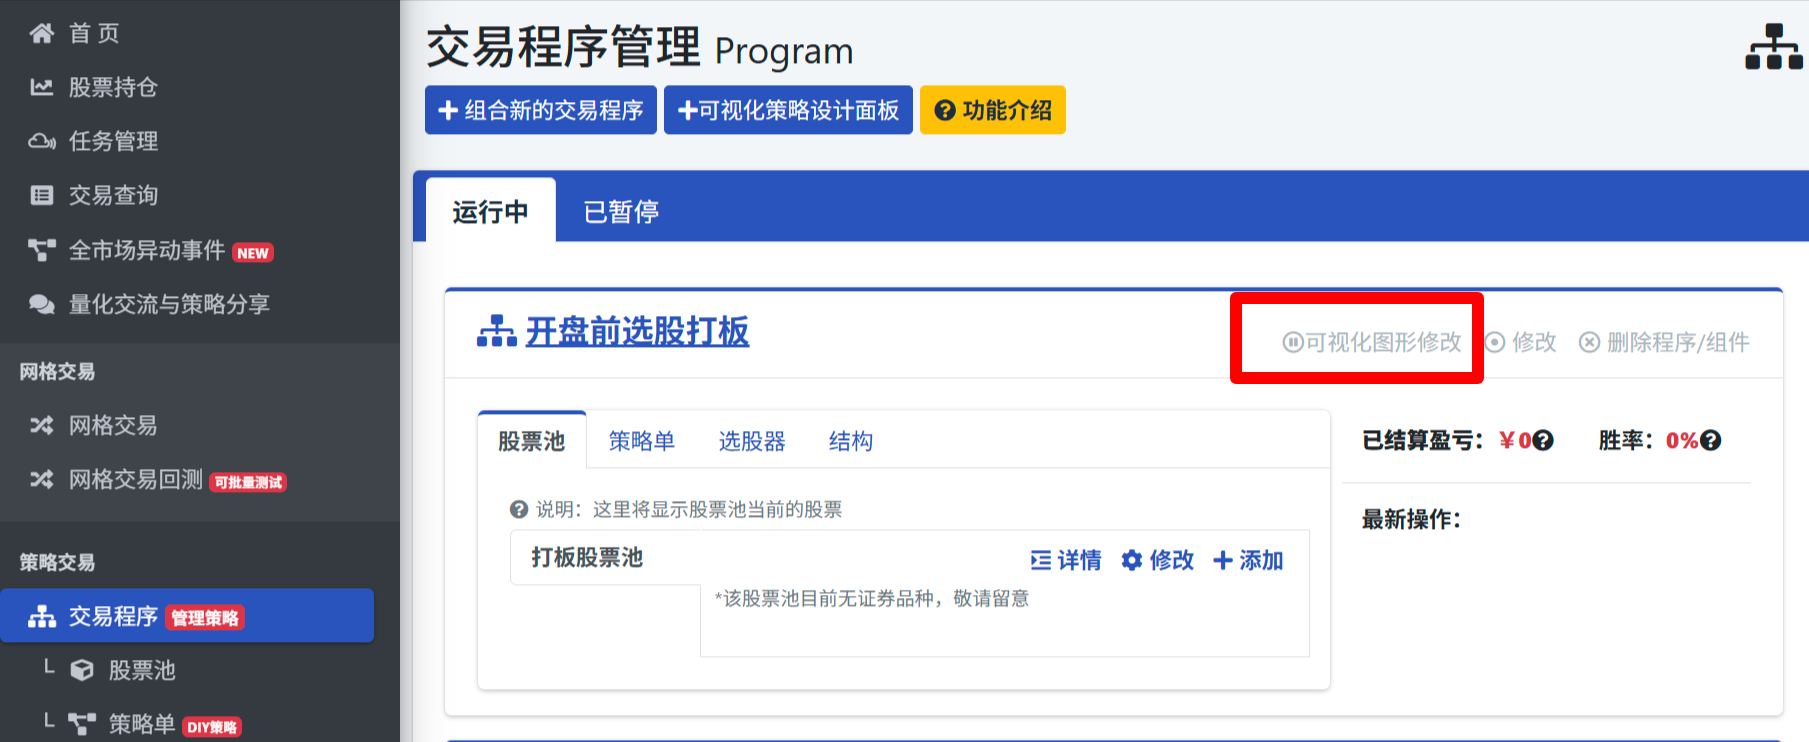This screenshot has height=742, width=1809.
Task: Open 全市场异动事件 sidebar entry
Action: (x=146, y=251)
